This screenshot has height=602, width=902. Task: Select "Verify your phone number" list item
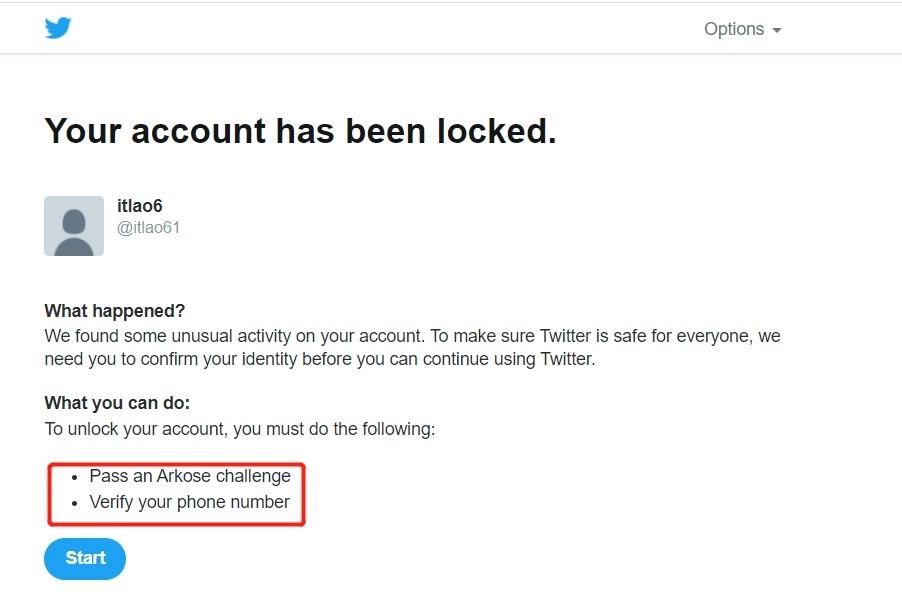click(x=189, y=502)
